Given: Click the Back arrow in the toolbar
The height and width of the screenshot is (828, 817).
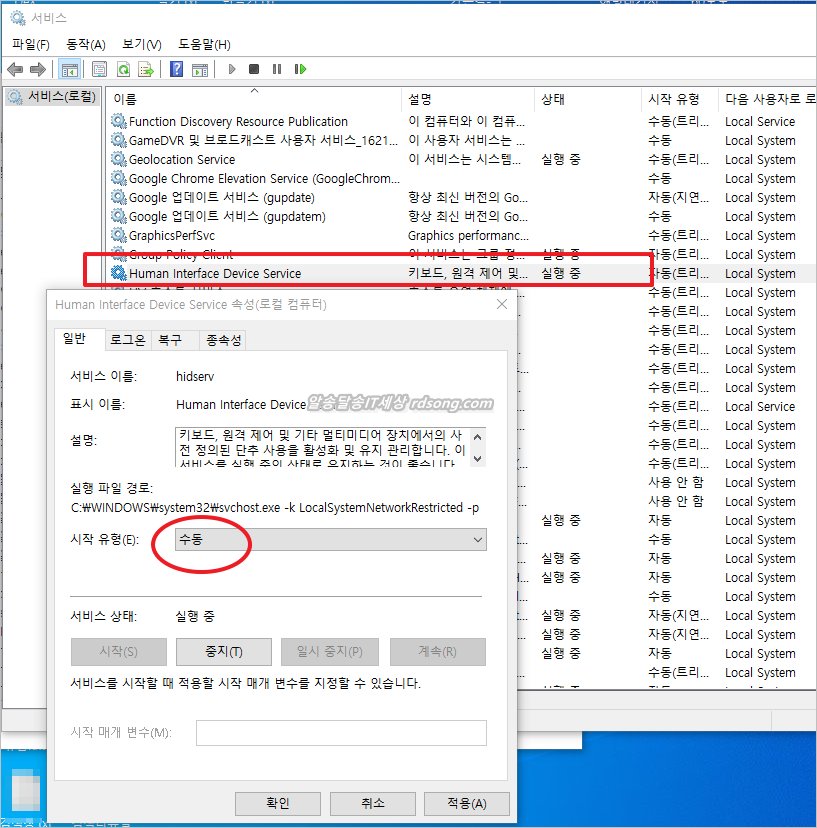Looking at the screenshot, I should coord(15,69).
